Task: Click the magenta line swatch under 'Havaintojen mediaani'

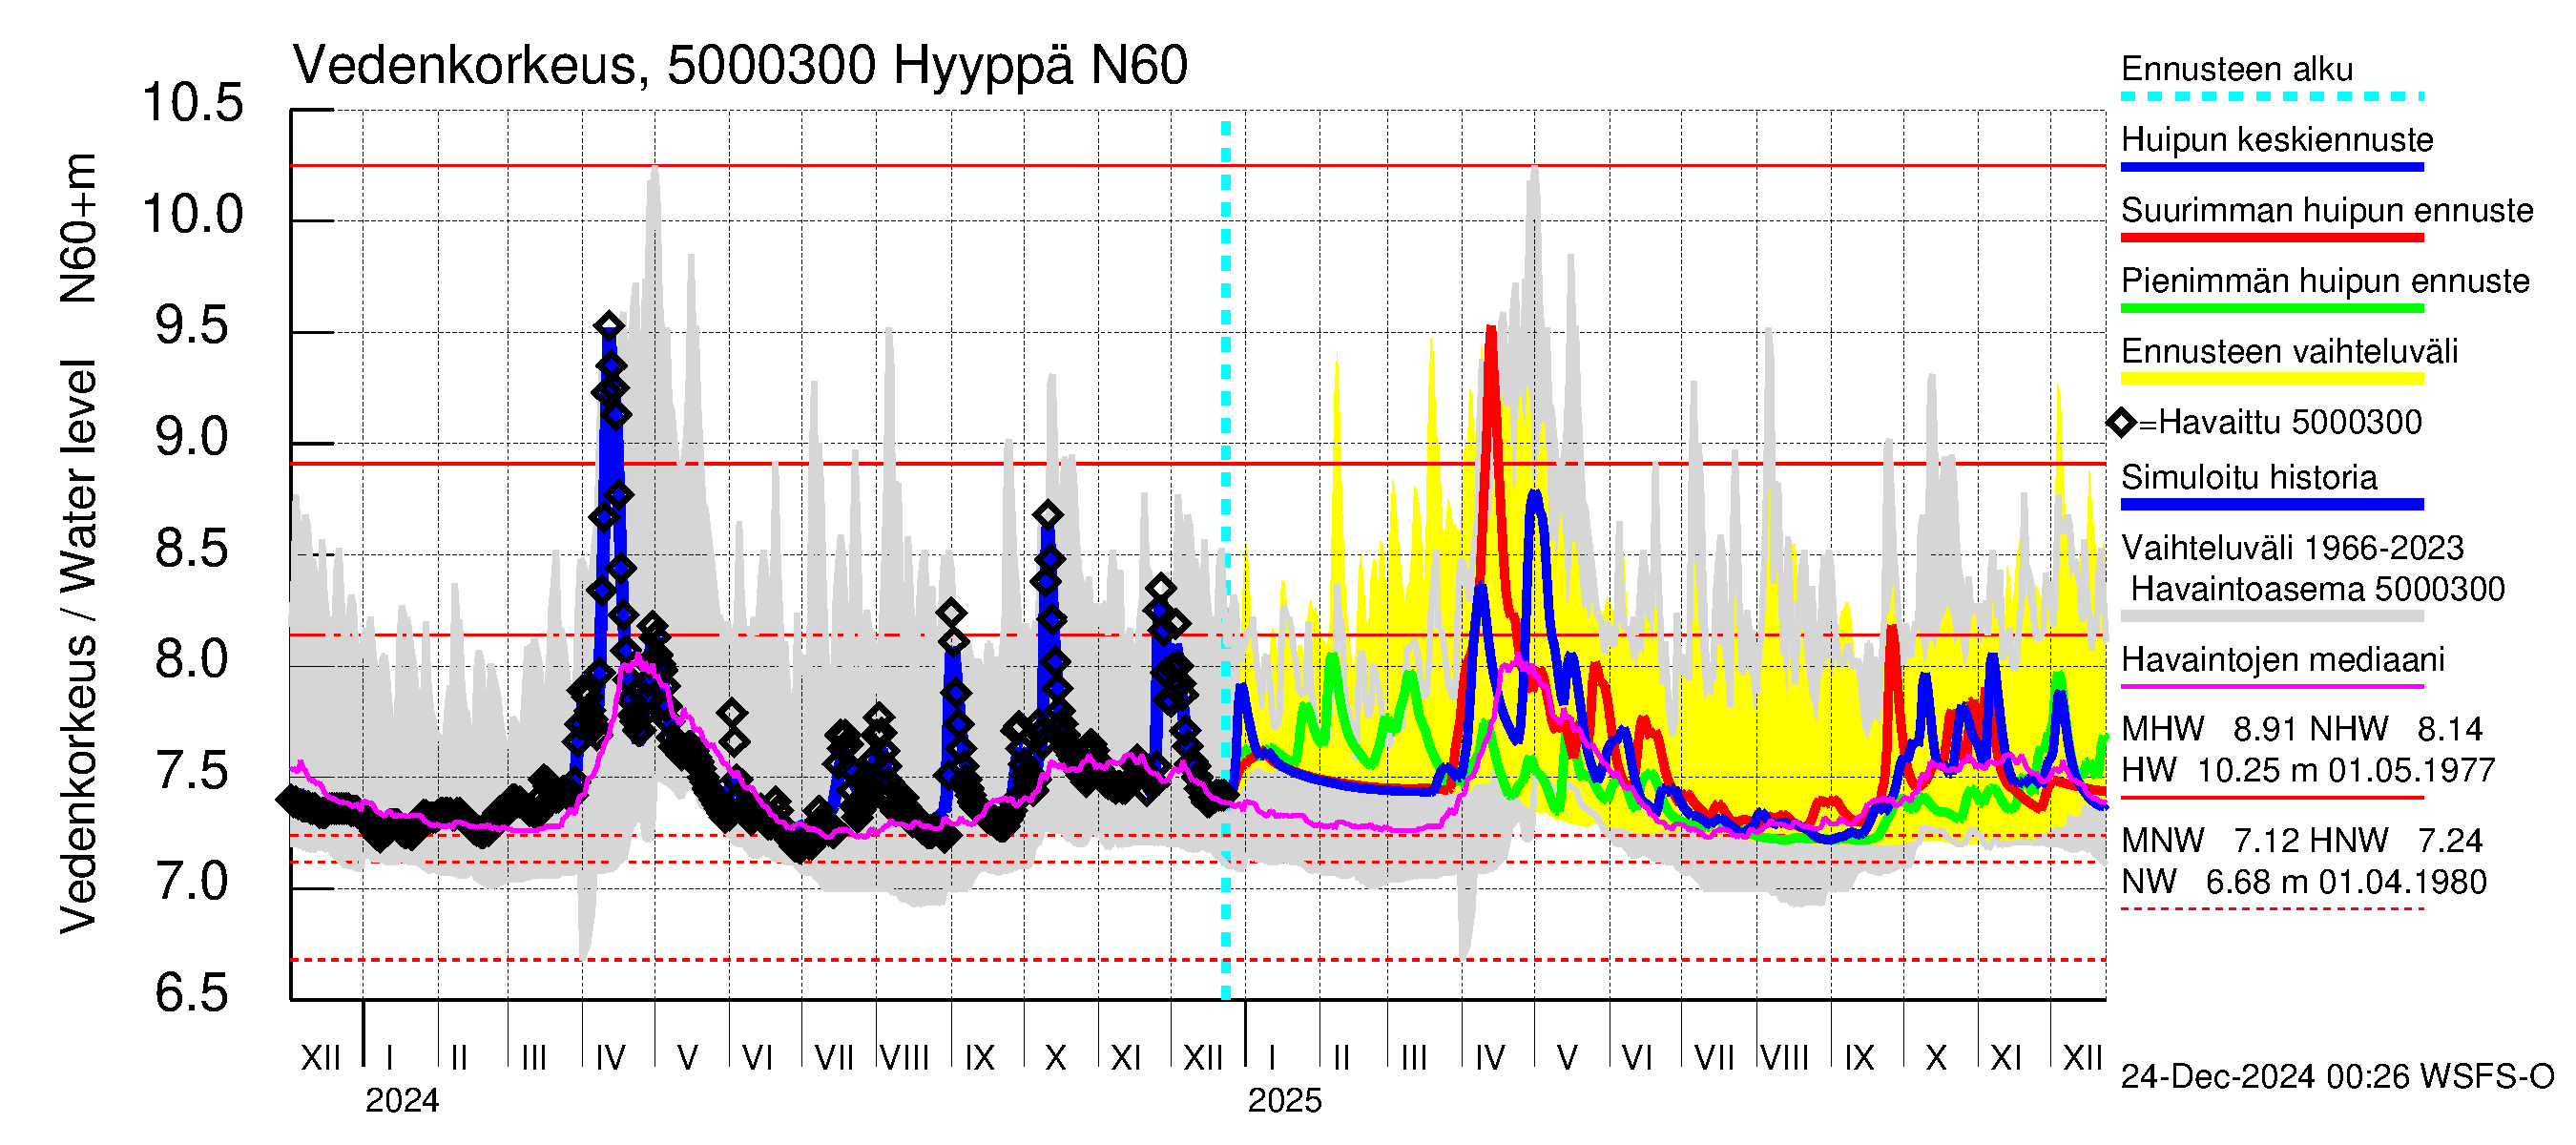Action: pos(2272,687)
